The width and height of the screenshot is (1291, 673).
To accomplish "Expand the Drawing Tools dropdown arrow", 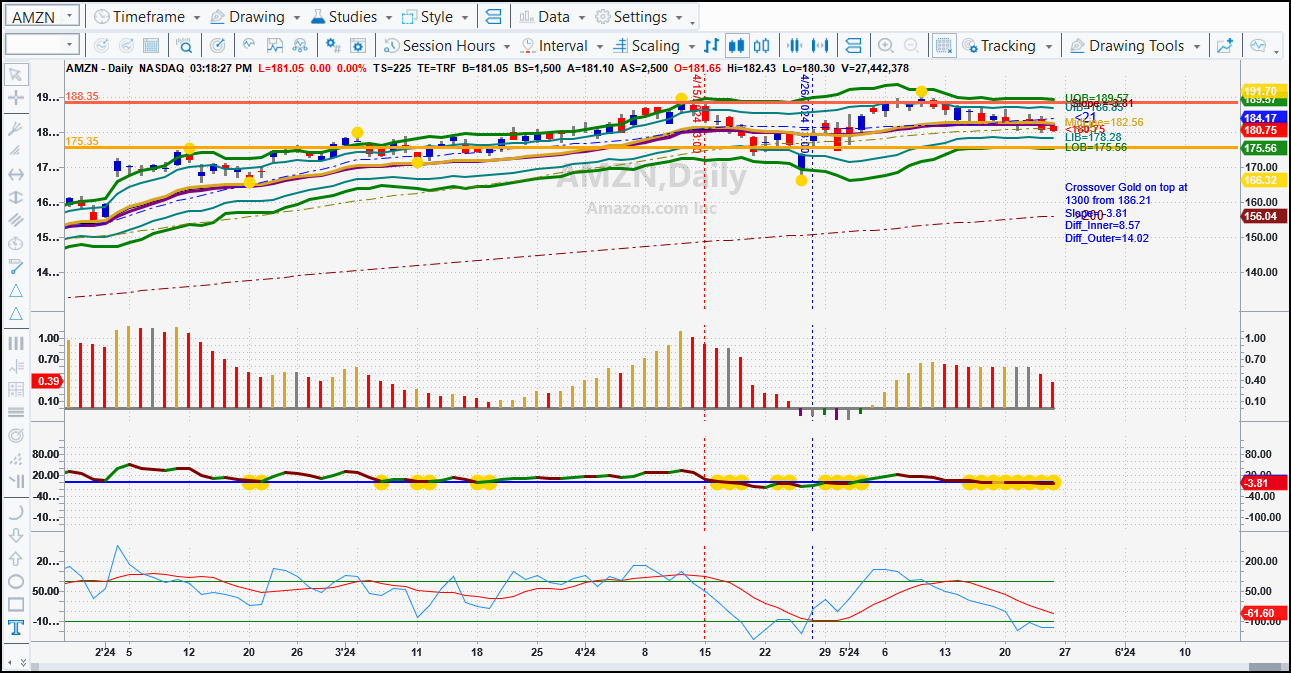I will (1196, 47).
